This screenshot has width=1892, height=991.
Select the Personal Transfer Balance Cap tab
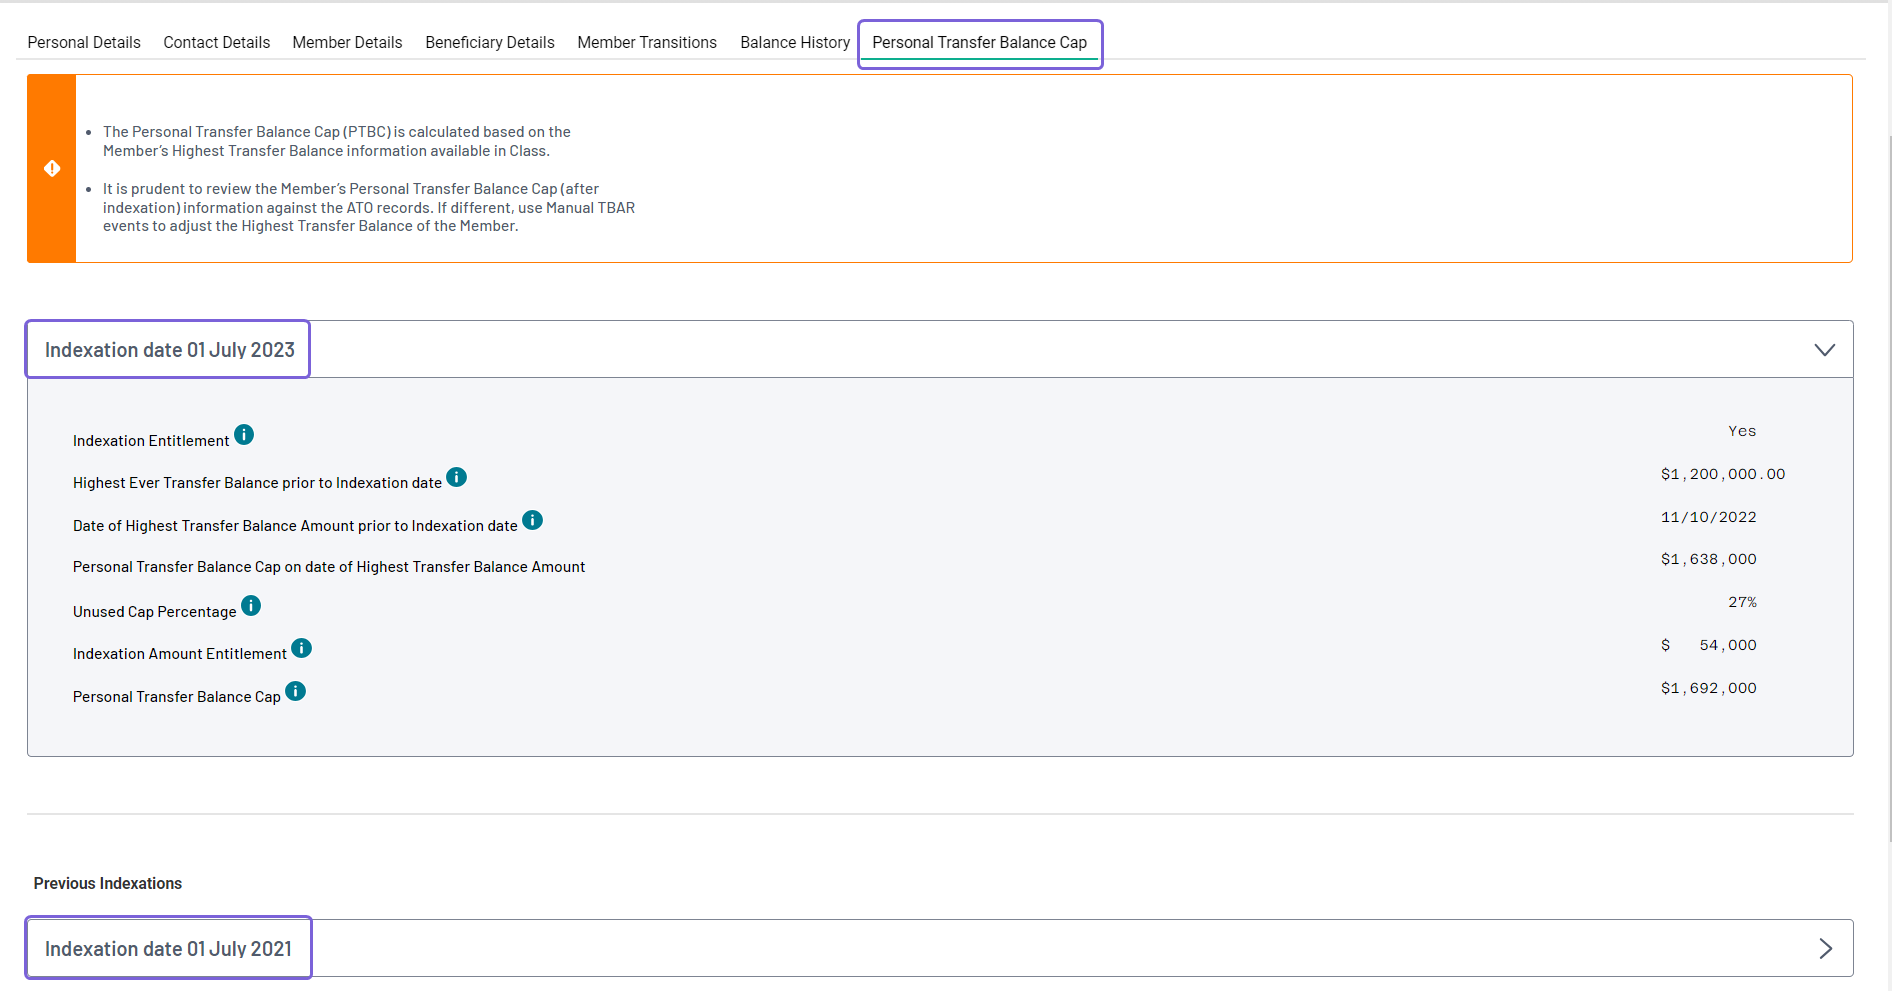980,42
